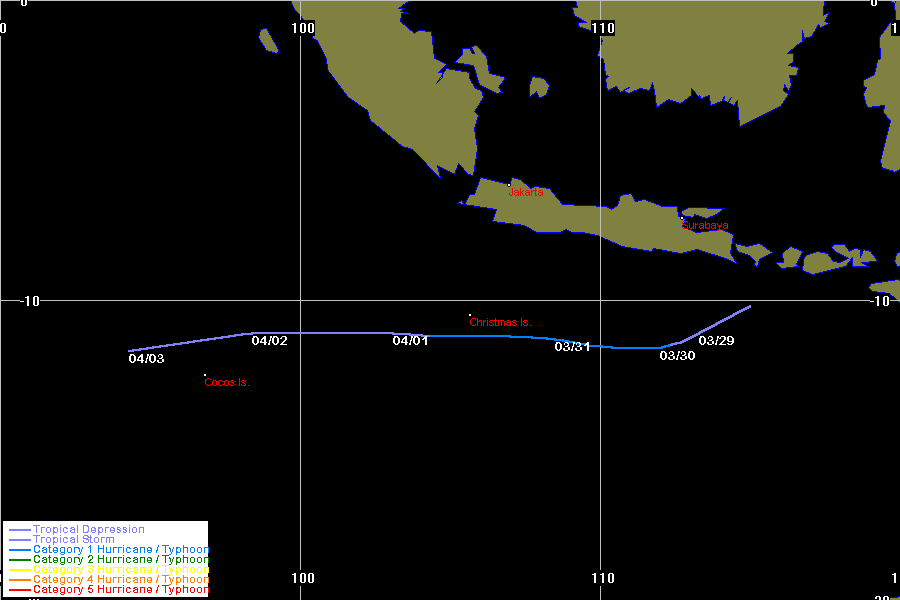Image resolution: width=900 pixels, height=600 pixels.
Task: Click the 04/01 storm position label
Action: pyautogui.click(x=410, y=341)
